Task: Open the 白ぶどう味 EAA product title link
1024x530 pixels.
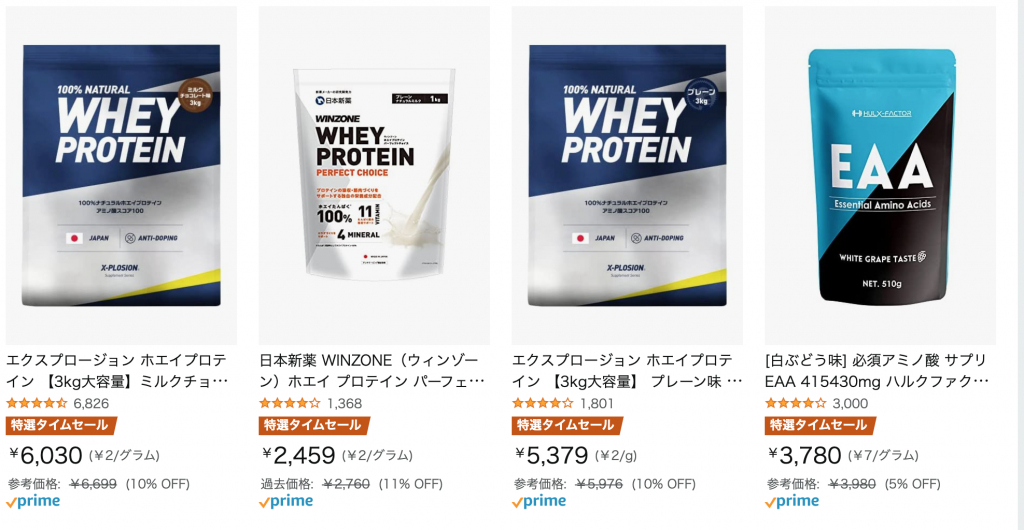Action: (x=877, y=370)
